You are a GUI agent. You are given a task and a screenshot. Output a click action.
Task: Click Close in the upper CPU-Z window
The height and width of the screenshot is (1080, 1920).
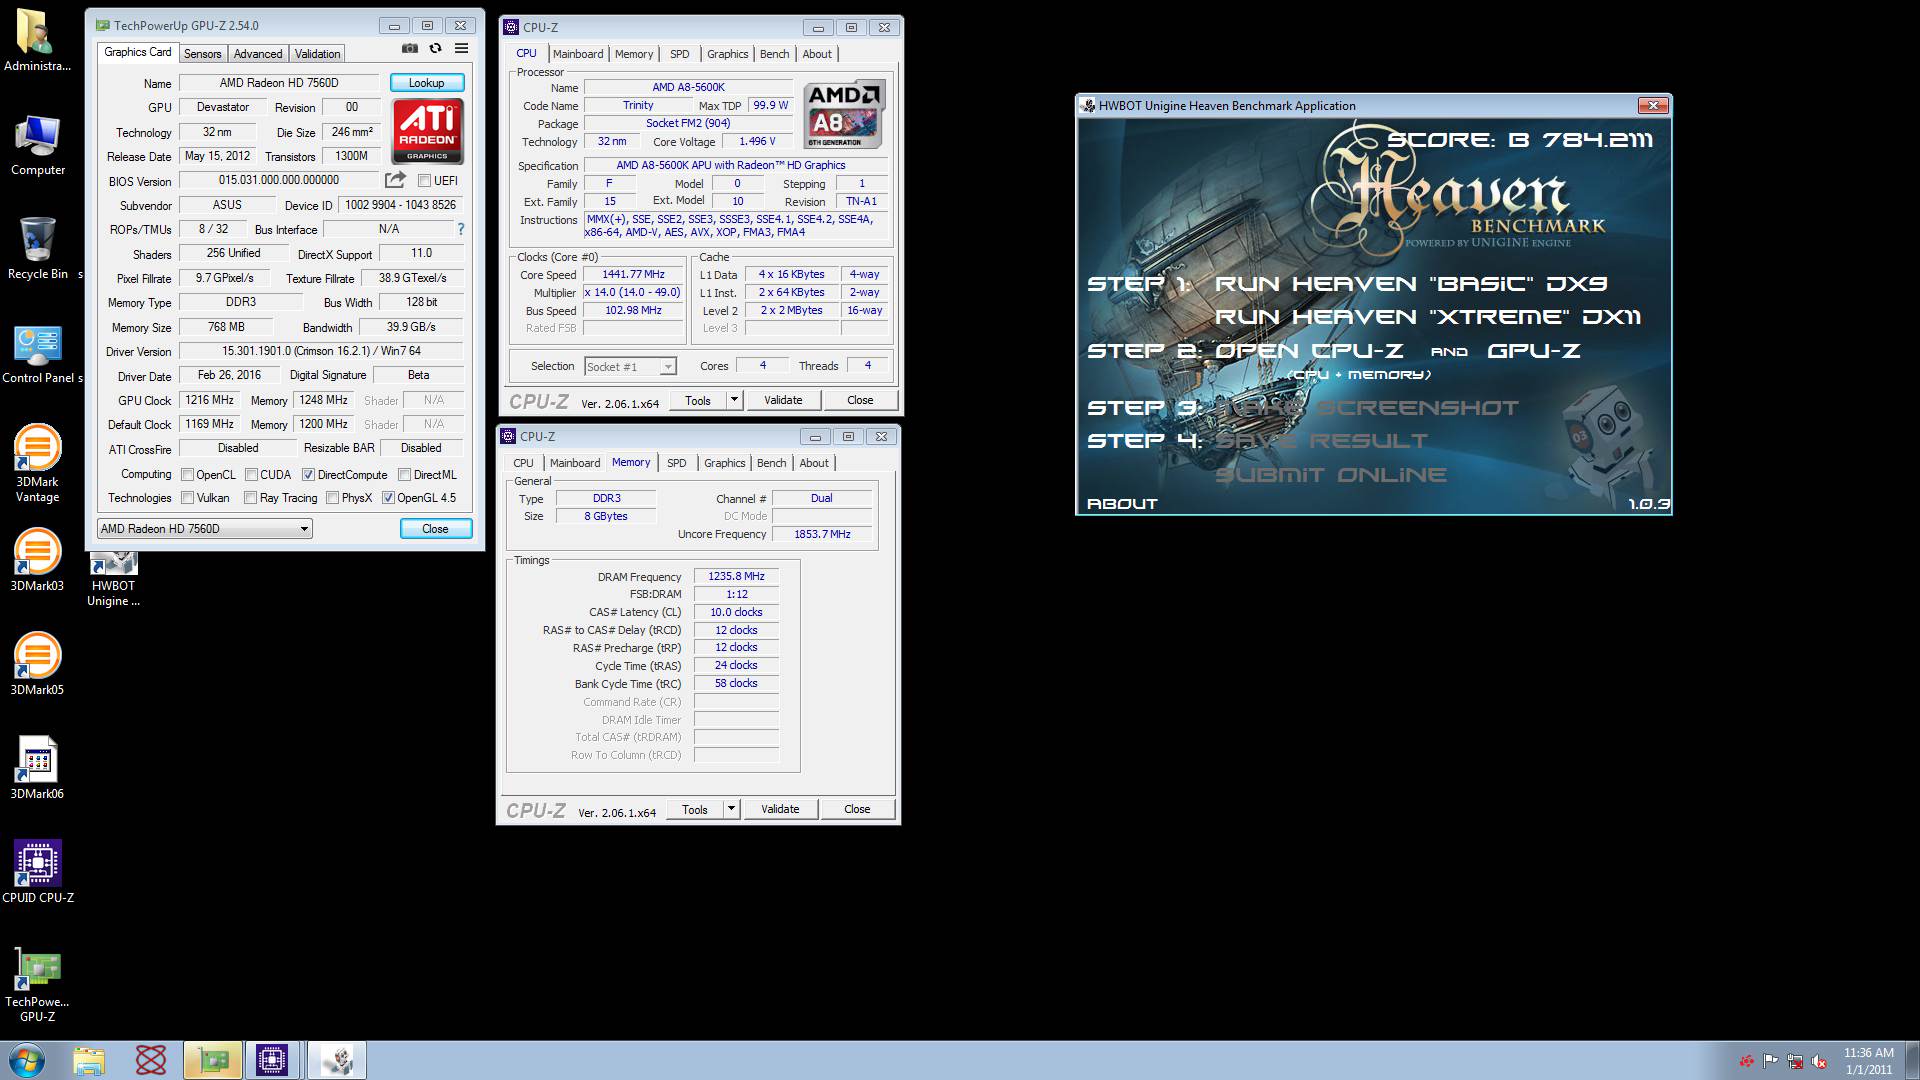(x=860, y=400)
